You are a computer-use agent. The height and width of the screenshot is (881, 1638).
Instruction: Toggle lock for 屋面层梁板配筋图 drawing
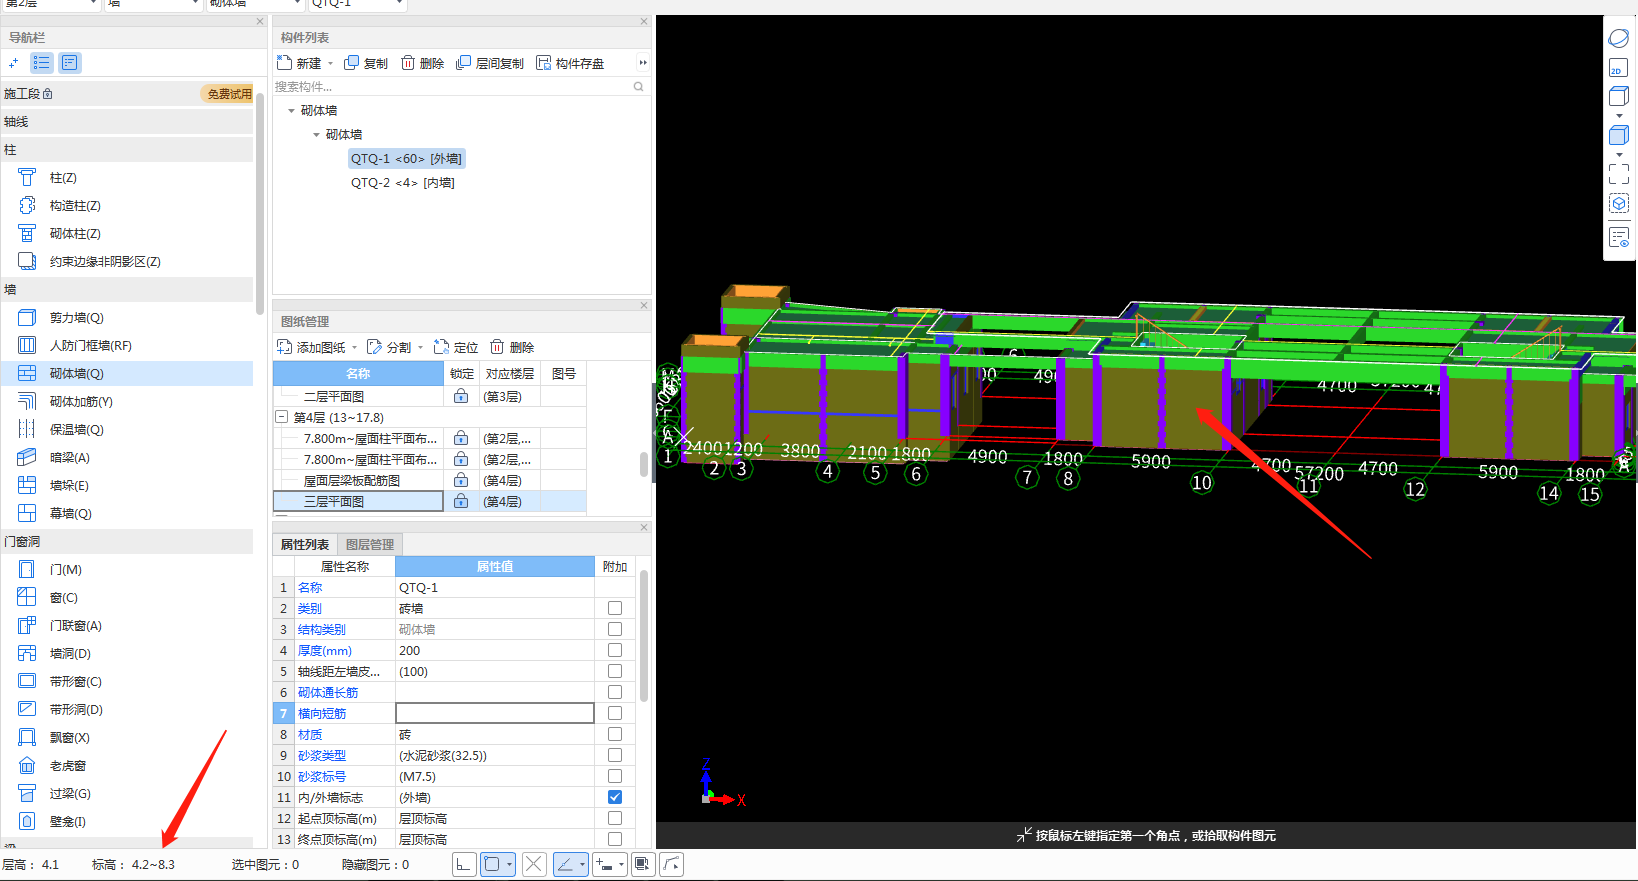(461, 481)
